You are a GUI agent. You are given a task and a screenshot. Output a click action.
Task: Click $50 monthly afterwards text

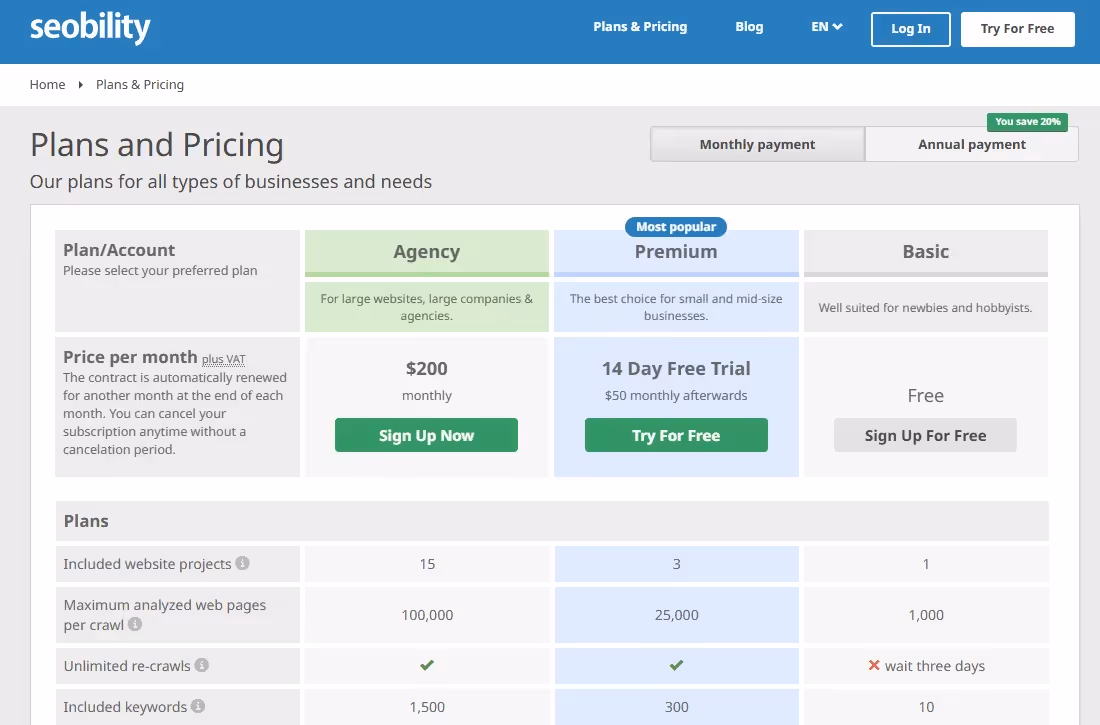676,396
